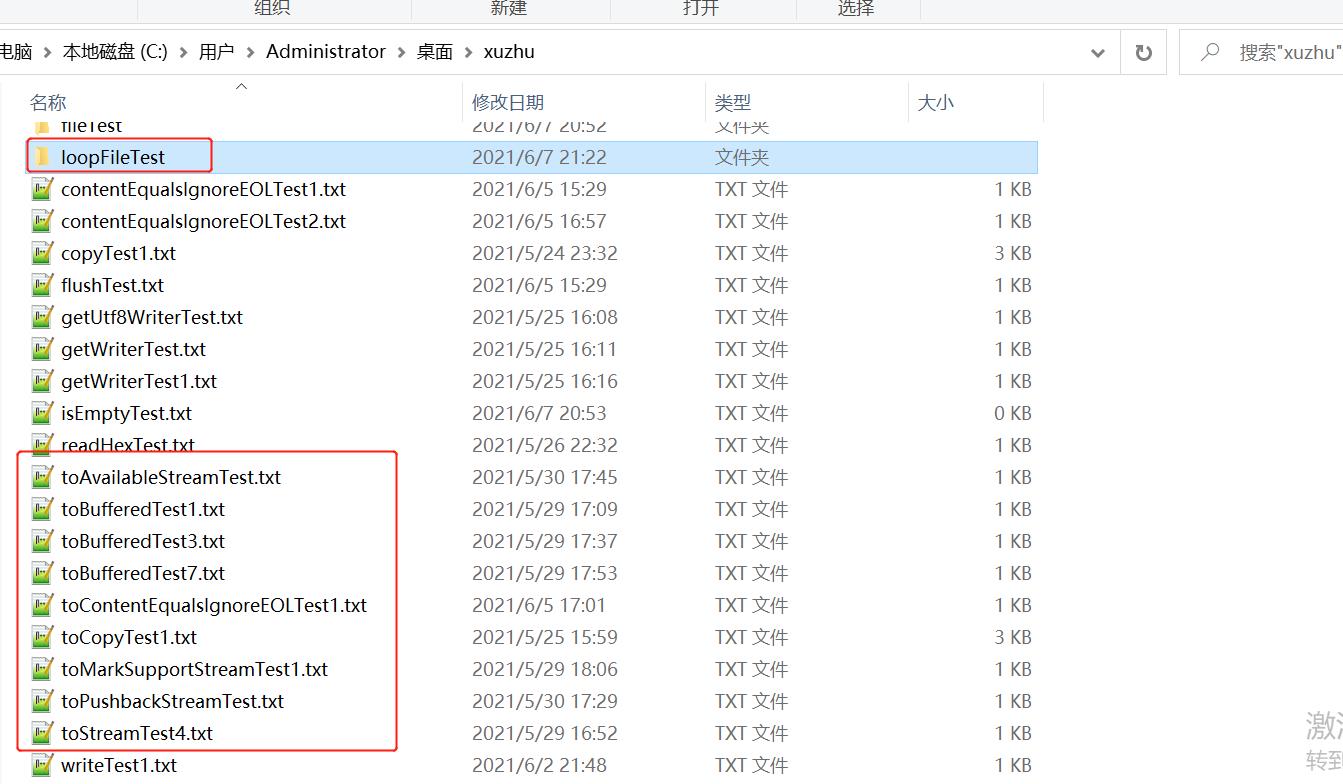The height and width of the screenshot is (784, 1343).
Task: Click the 组织 ribbon group label
Action: tap(272, 8)
